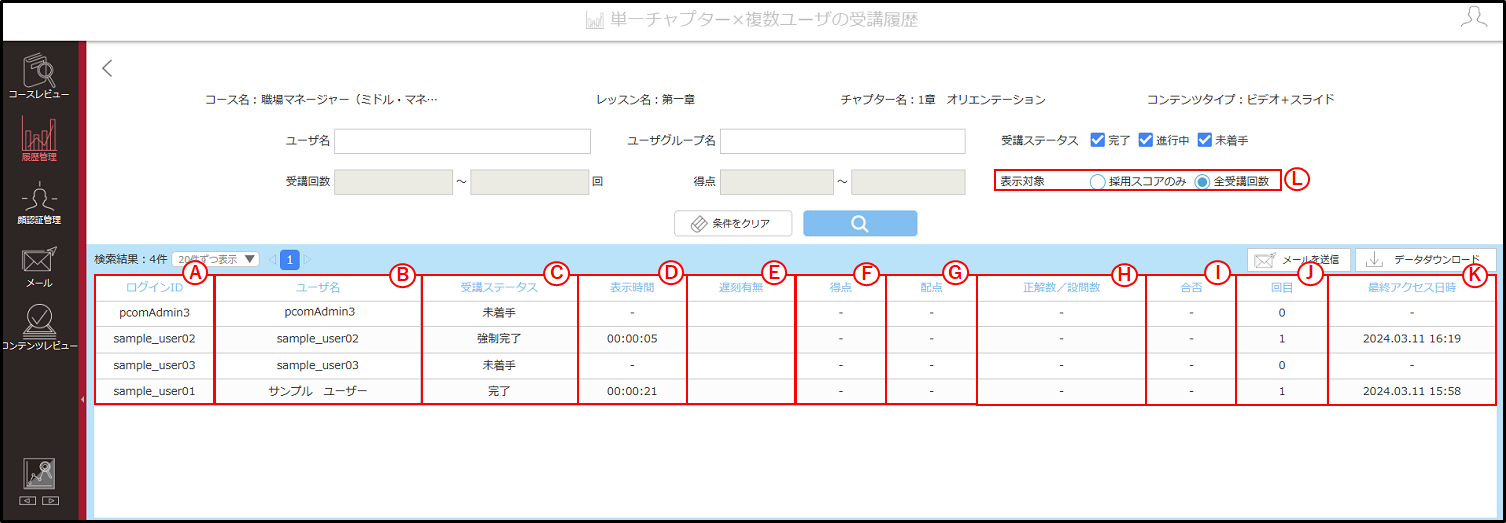1506x523 pixels.
Task: Click the chart icon in page title
Action: tap(595, 20)
